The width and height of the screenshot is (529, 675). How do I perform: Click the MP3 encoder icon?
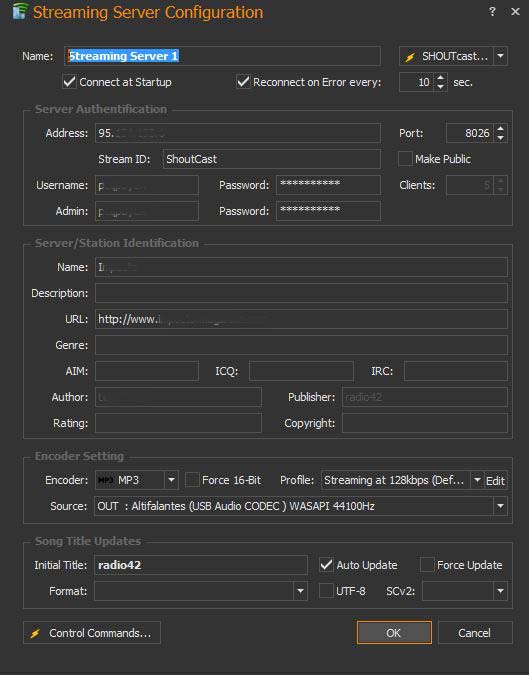(x=105, y=480)
